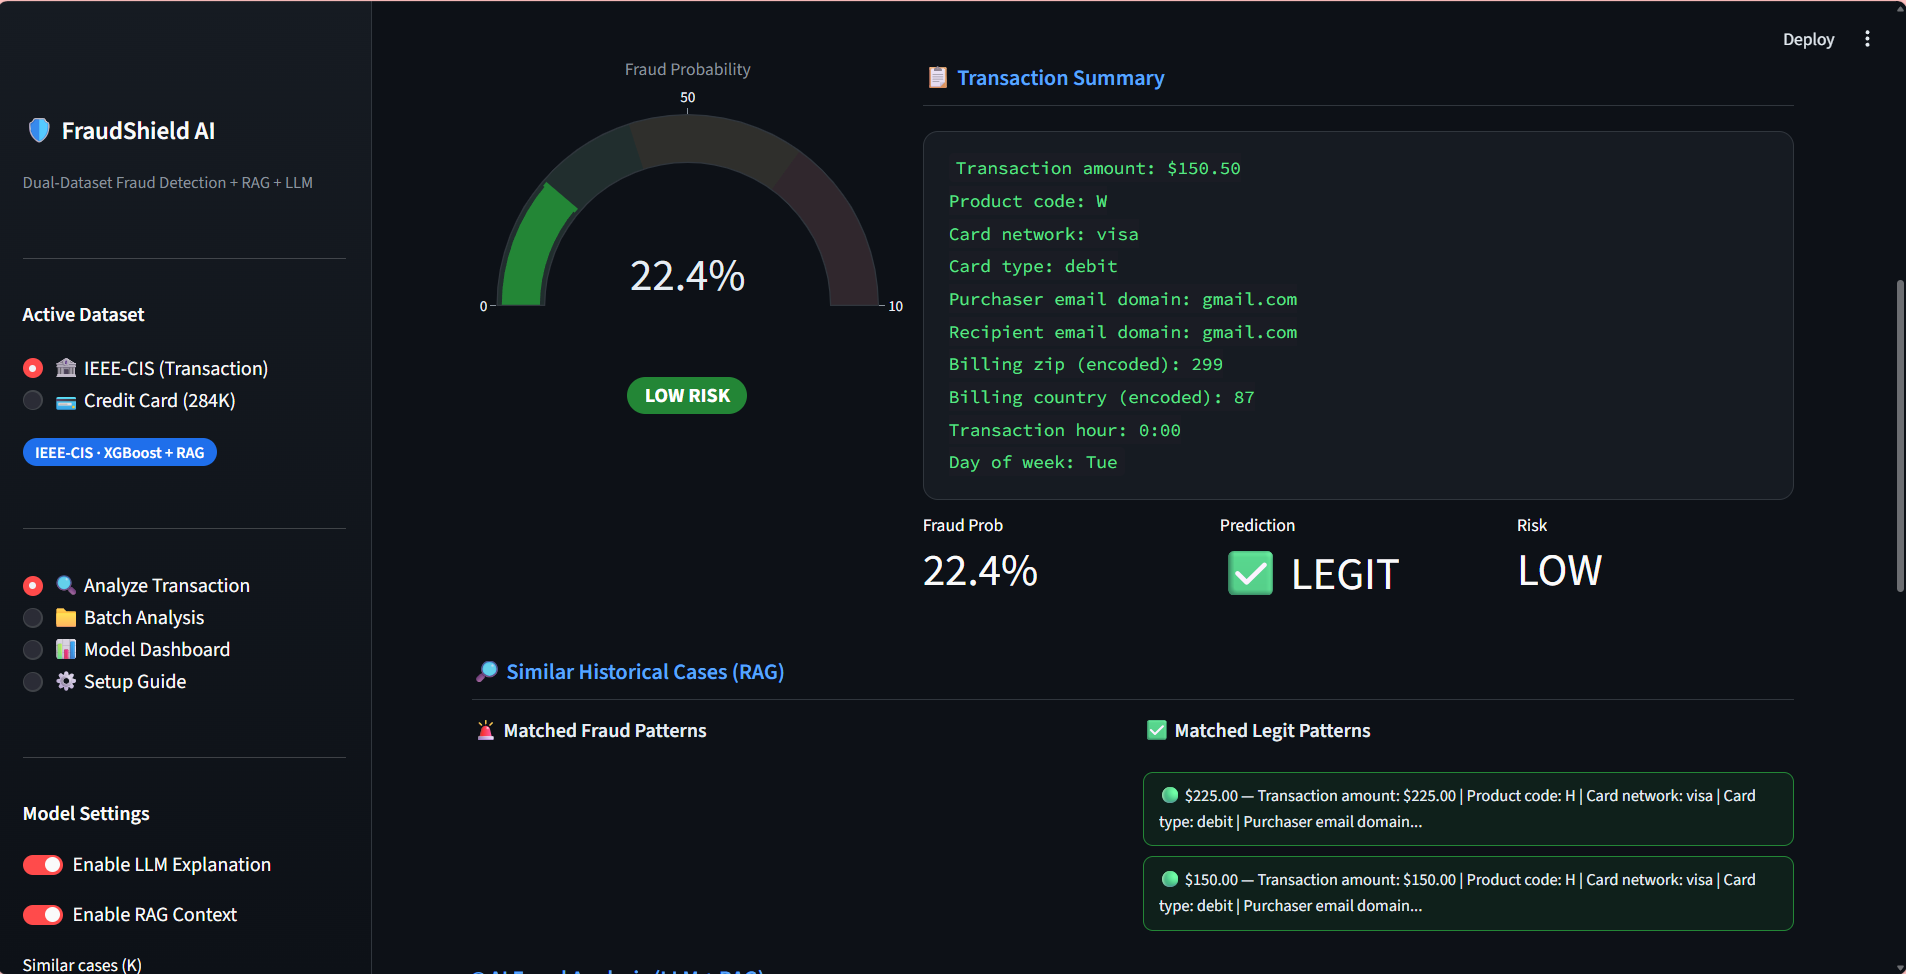Turn off Enable RAG Context
1906x974 pixels.
tap(42, 914)
